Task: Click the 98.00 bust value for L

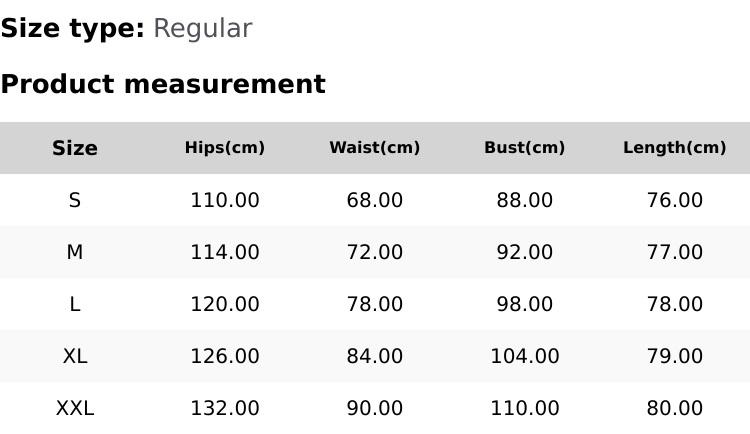Action: coord(525,304)
